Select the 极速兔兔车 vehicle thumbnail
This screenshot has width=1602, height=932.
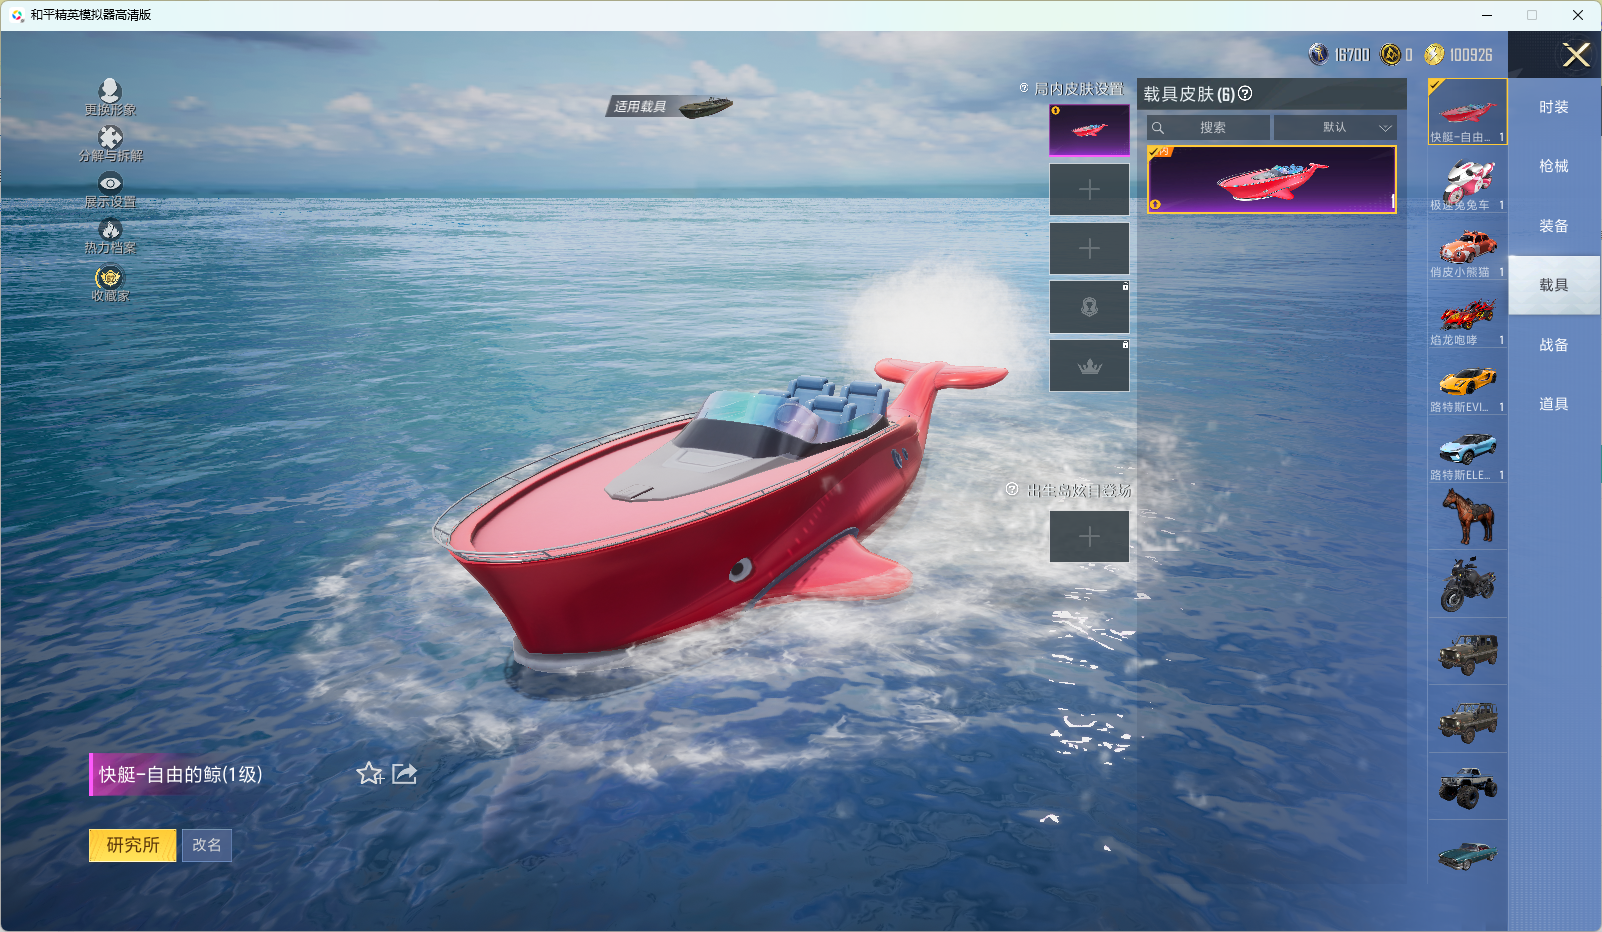click(1467, 182)
